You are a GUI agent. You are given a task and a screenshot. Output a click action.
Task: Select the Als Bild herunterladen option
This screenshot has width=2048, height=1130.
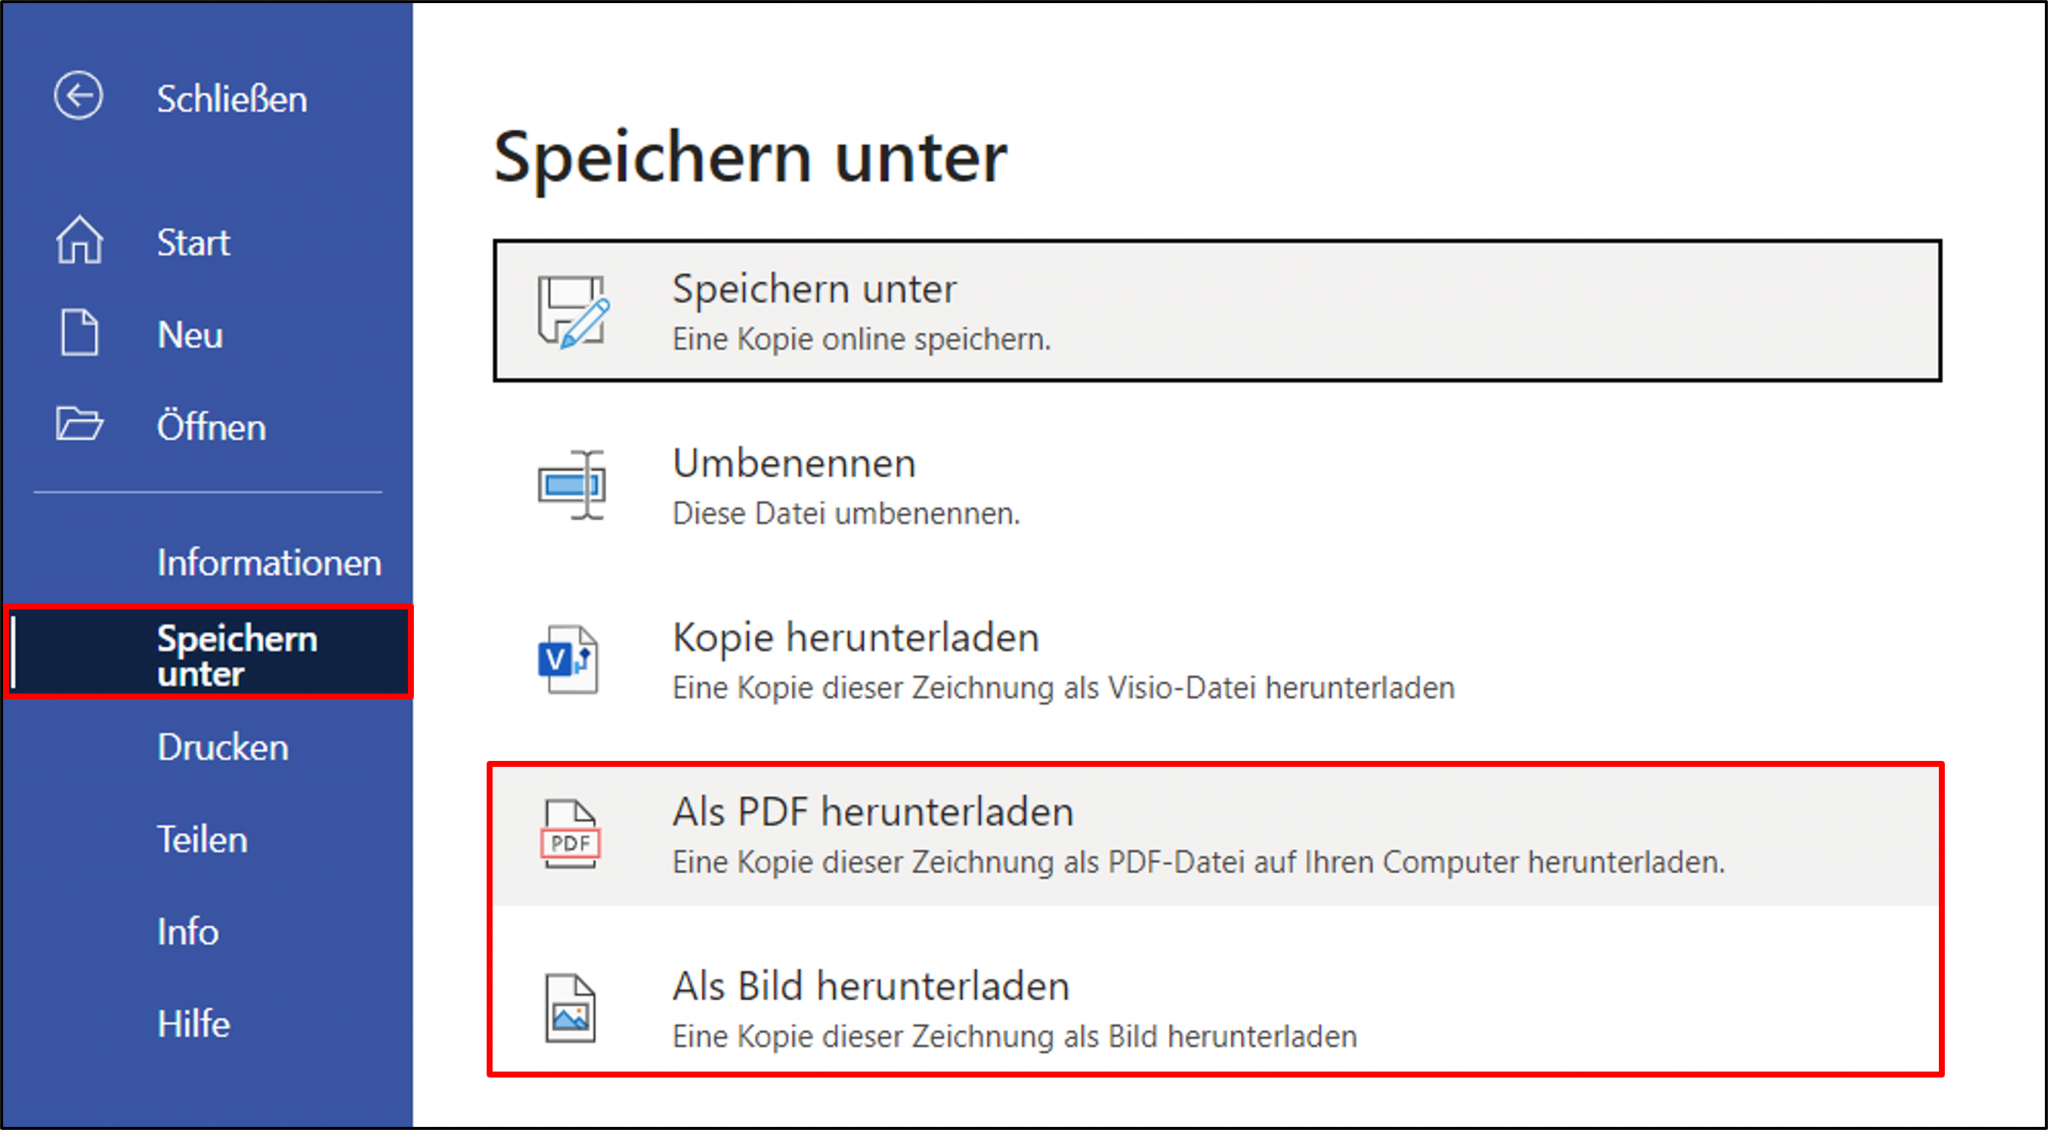(870, 985)
